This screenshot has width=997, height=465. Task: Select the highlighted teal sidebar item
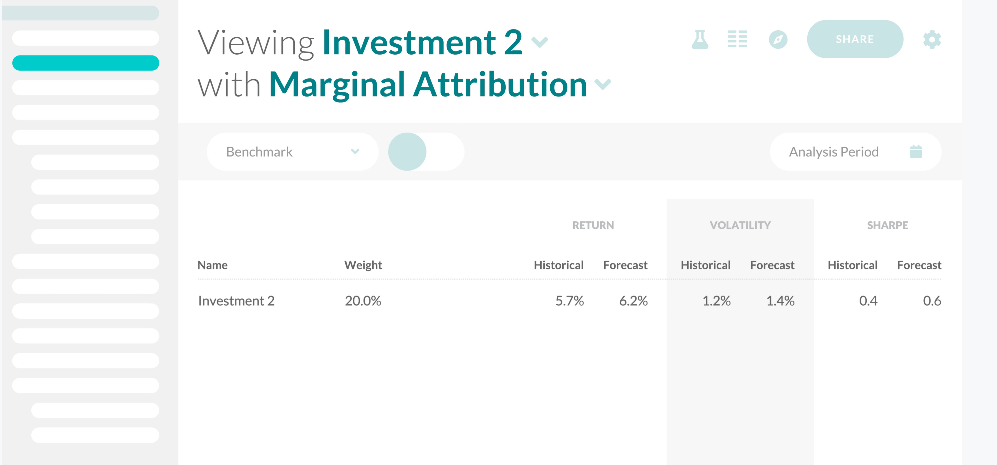tap(85, 63)
